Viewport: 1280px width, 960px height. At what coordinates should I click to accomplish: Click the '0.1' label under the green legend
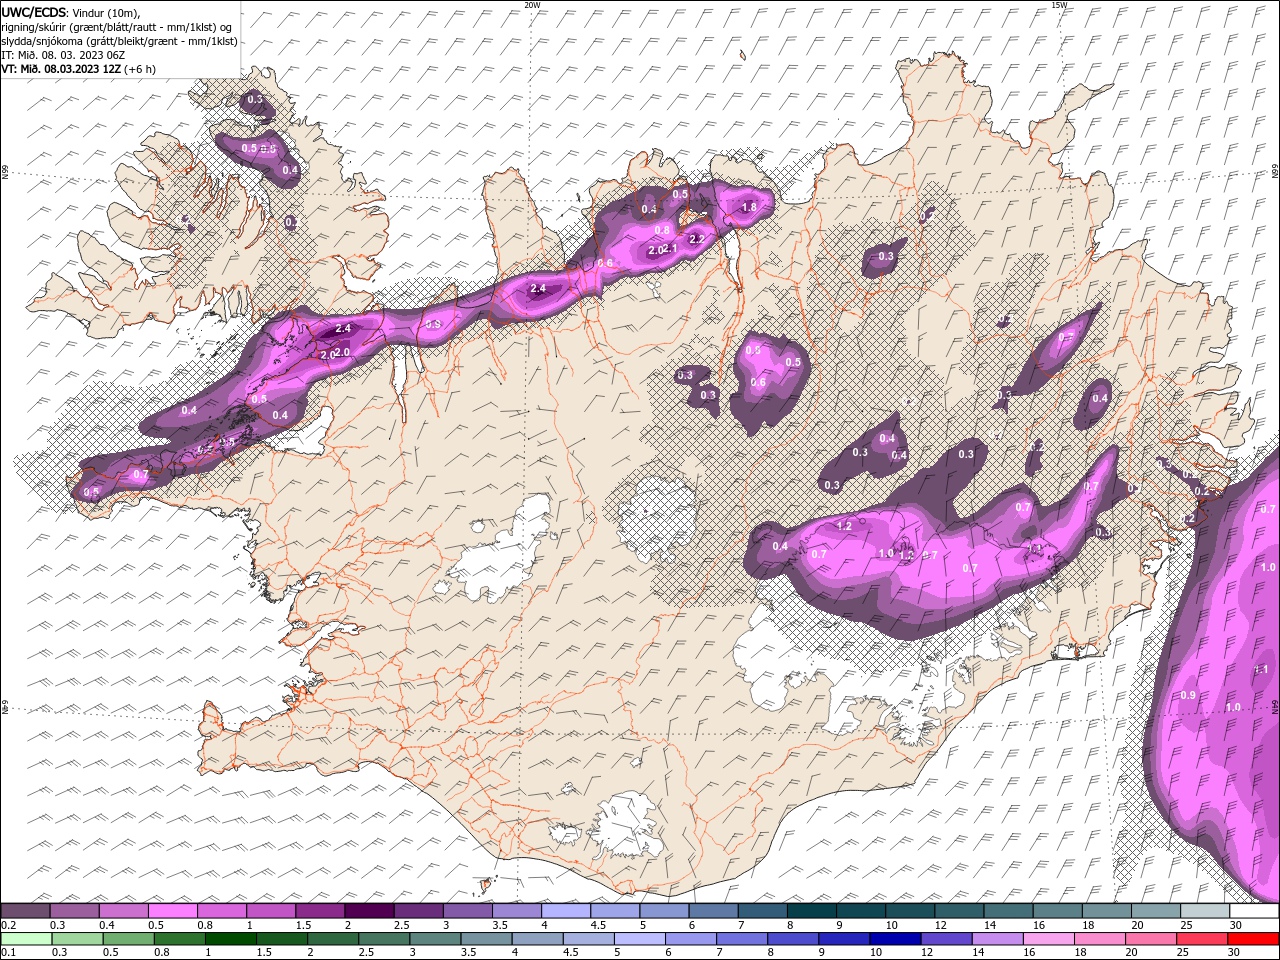[9, 953]
